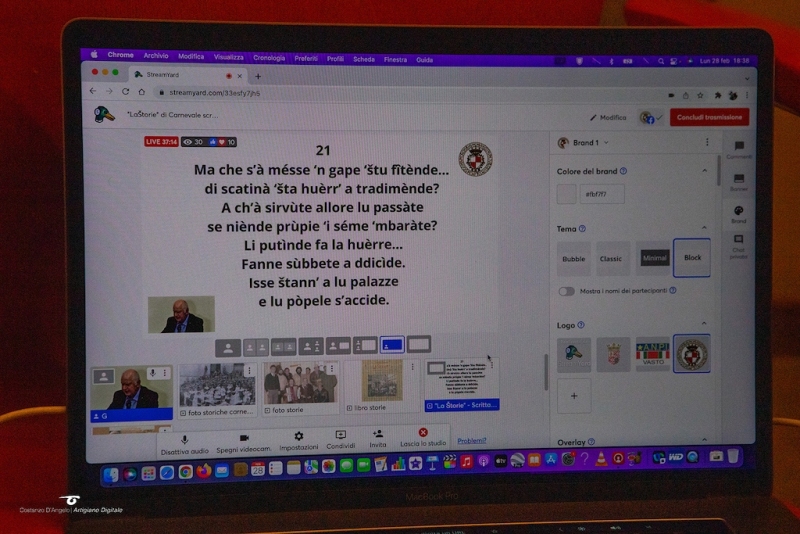Collapse the Tema section
The image size is (800, 534).
click(705, 227)
